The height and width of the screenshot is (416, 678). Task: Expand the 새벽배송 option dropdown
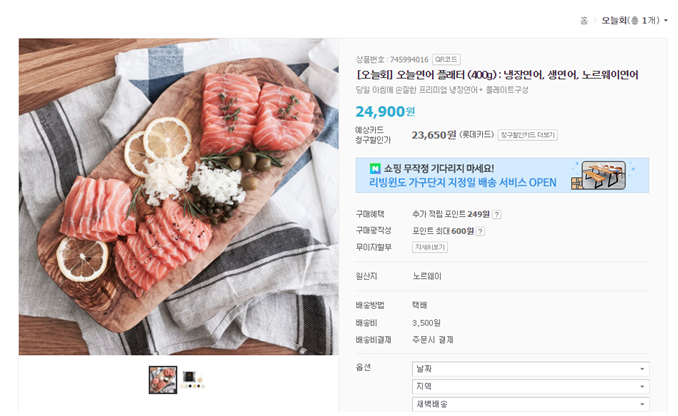click(x=531, y=404)
